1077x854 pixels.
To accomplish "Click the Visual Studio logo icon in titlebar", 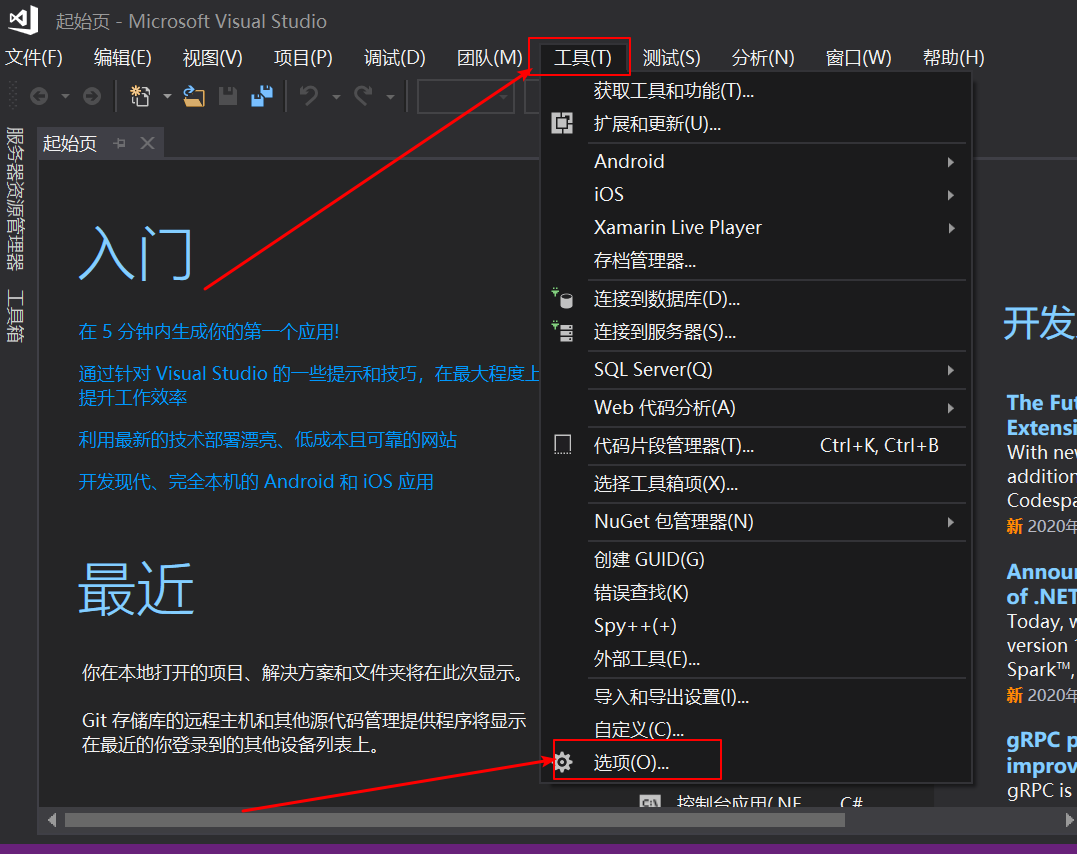I will point(21,20).
